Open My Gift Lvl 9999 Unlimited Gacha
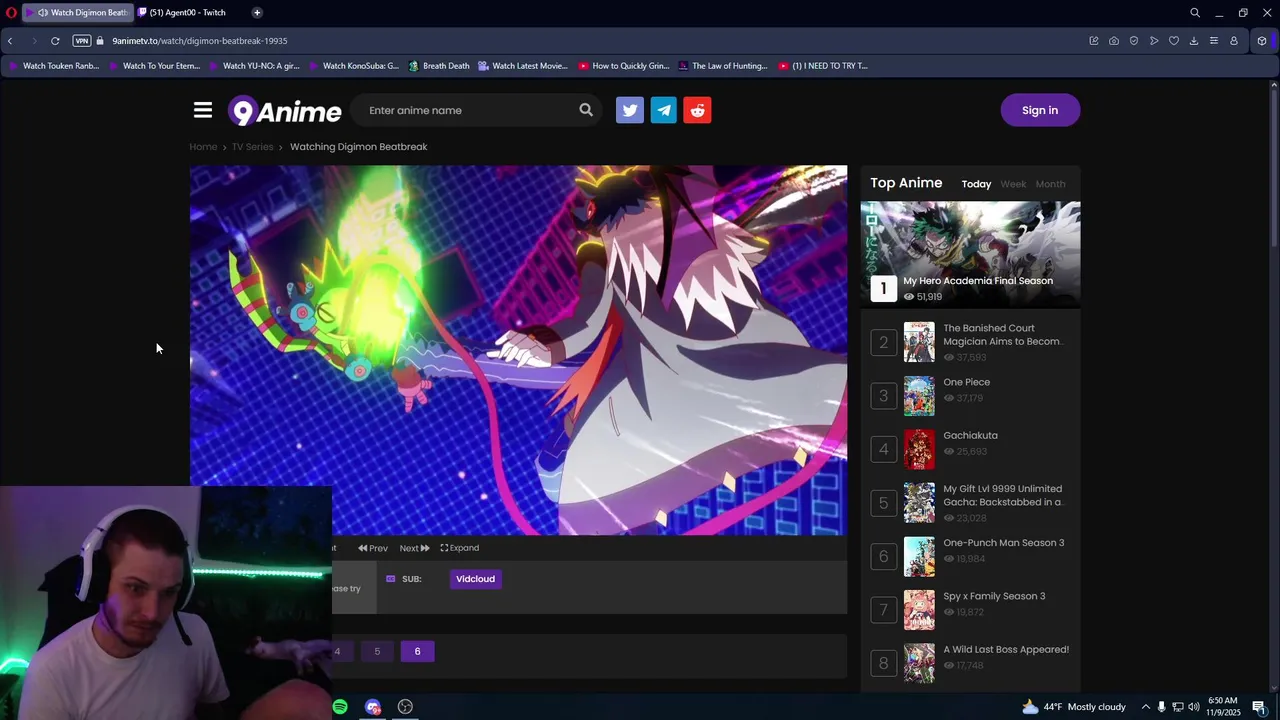This screenshot has height=720, width=1280. [x=1003, y=496]
